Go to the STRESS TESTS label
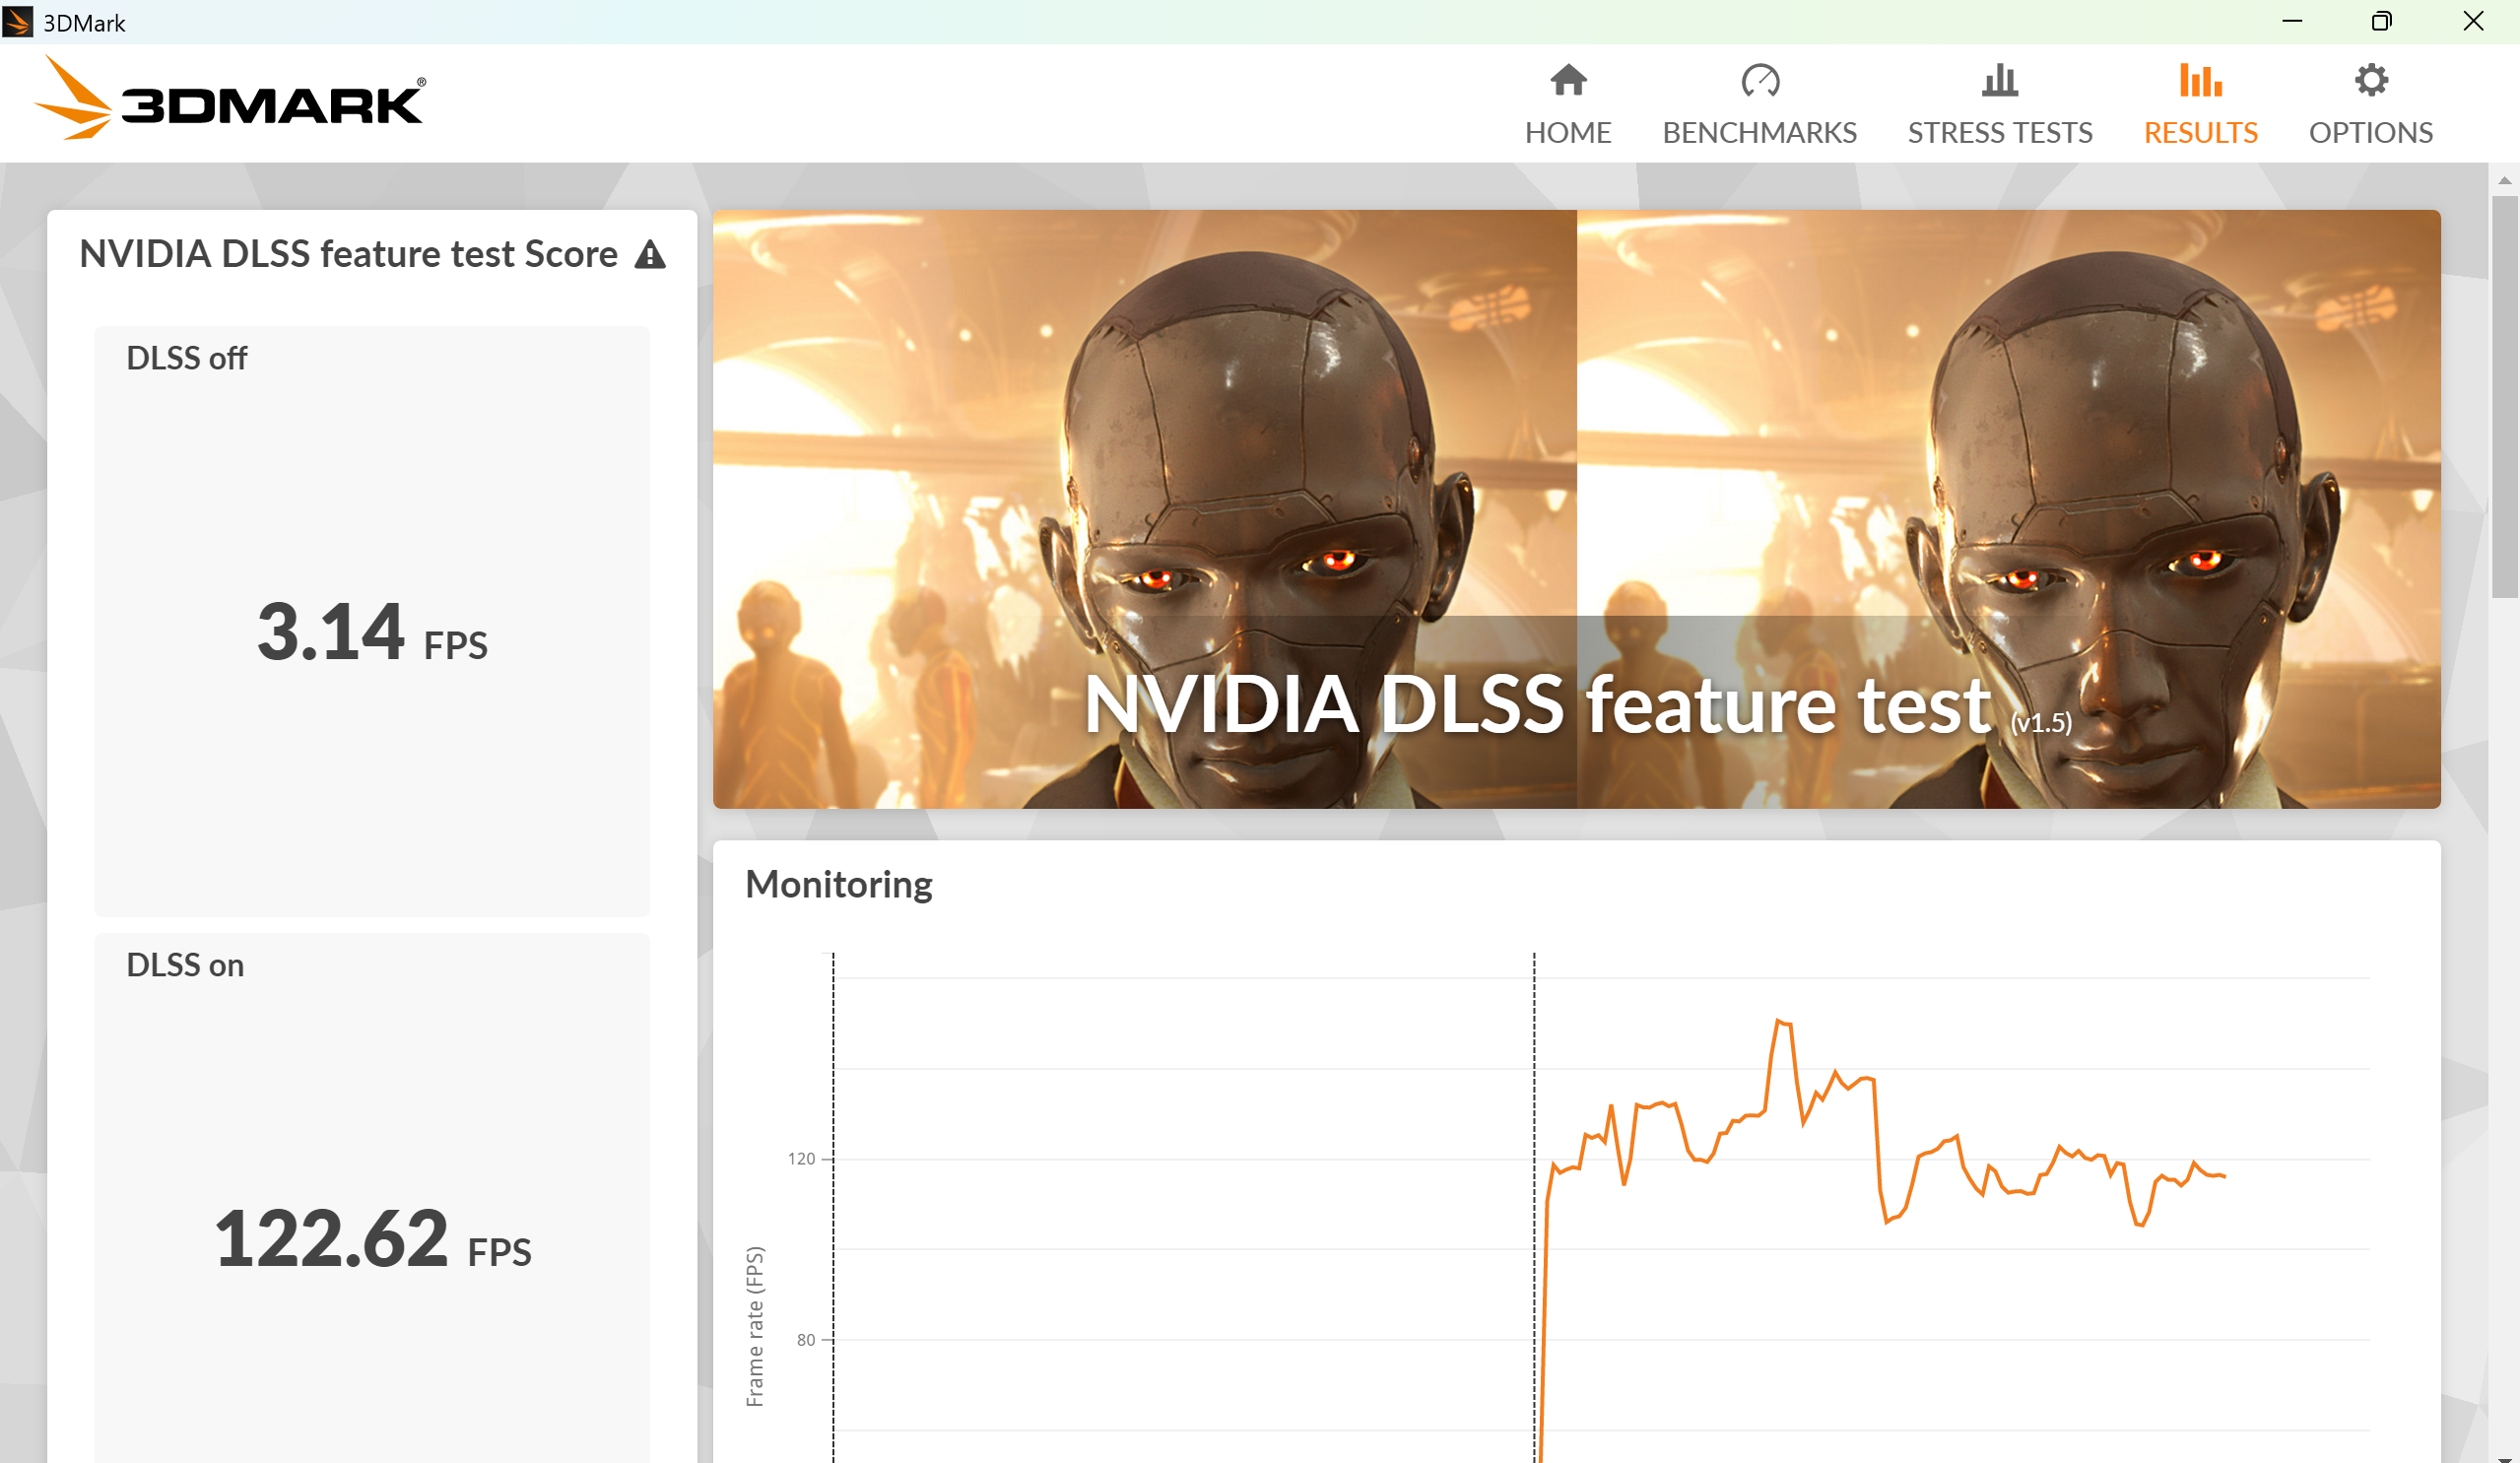2520x1463 pixels. (1999, 133)
